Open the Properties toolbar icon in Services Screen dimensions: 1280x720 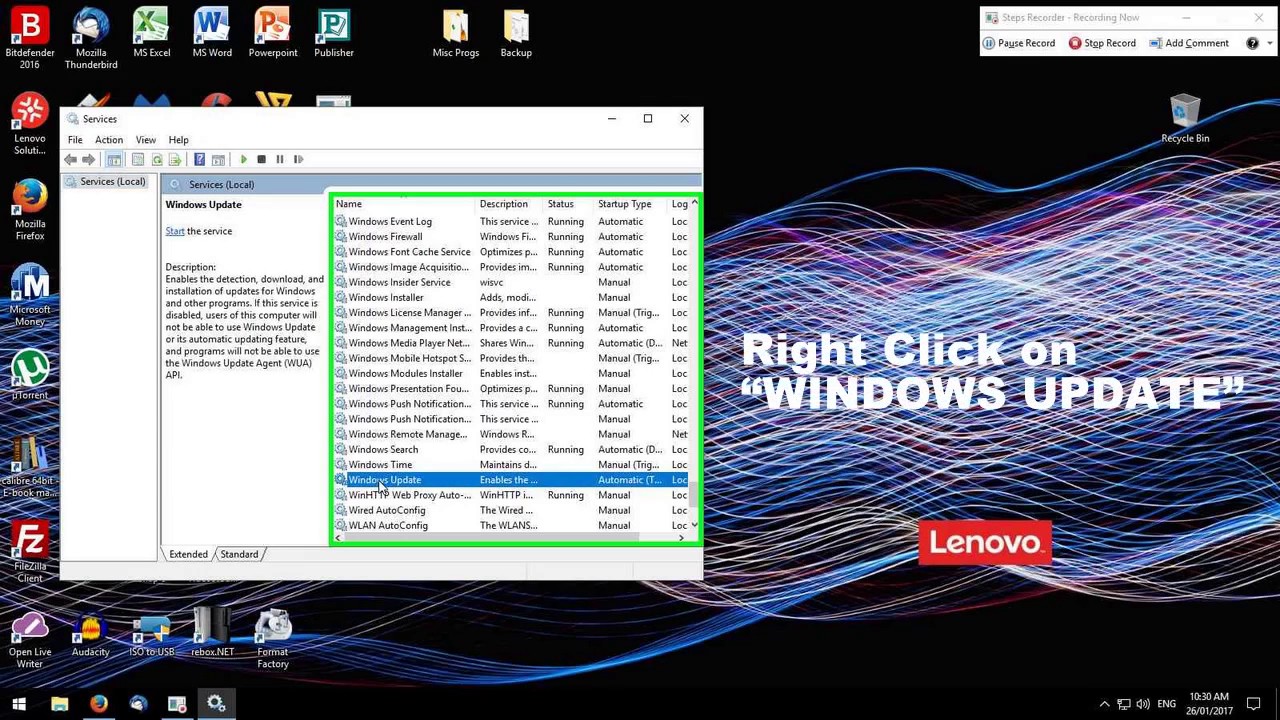138,159
